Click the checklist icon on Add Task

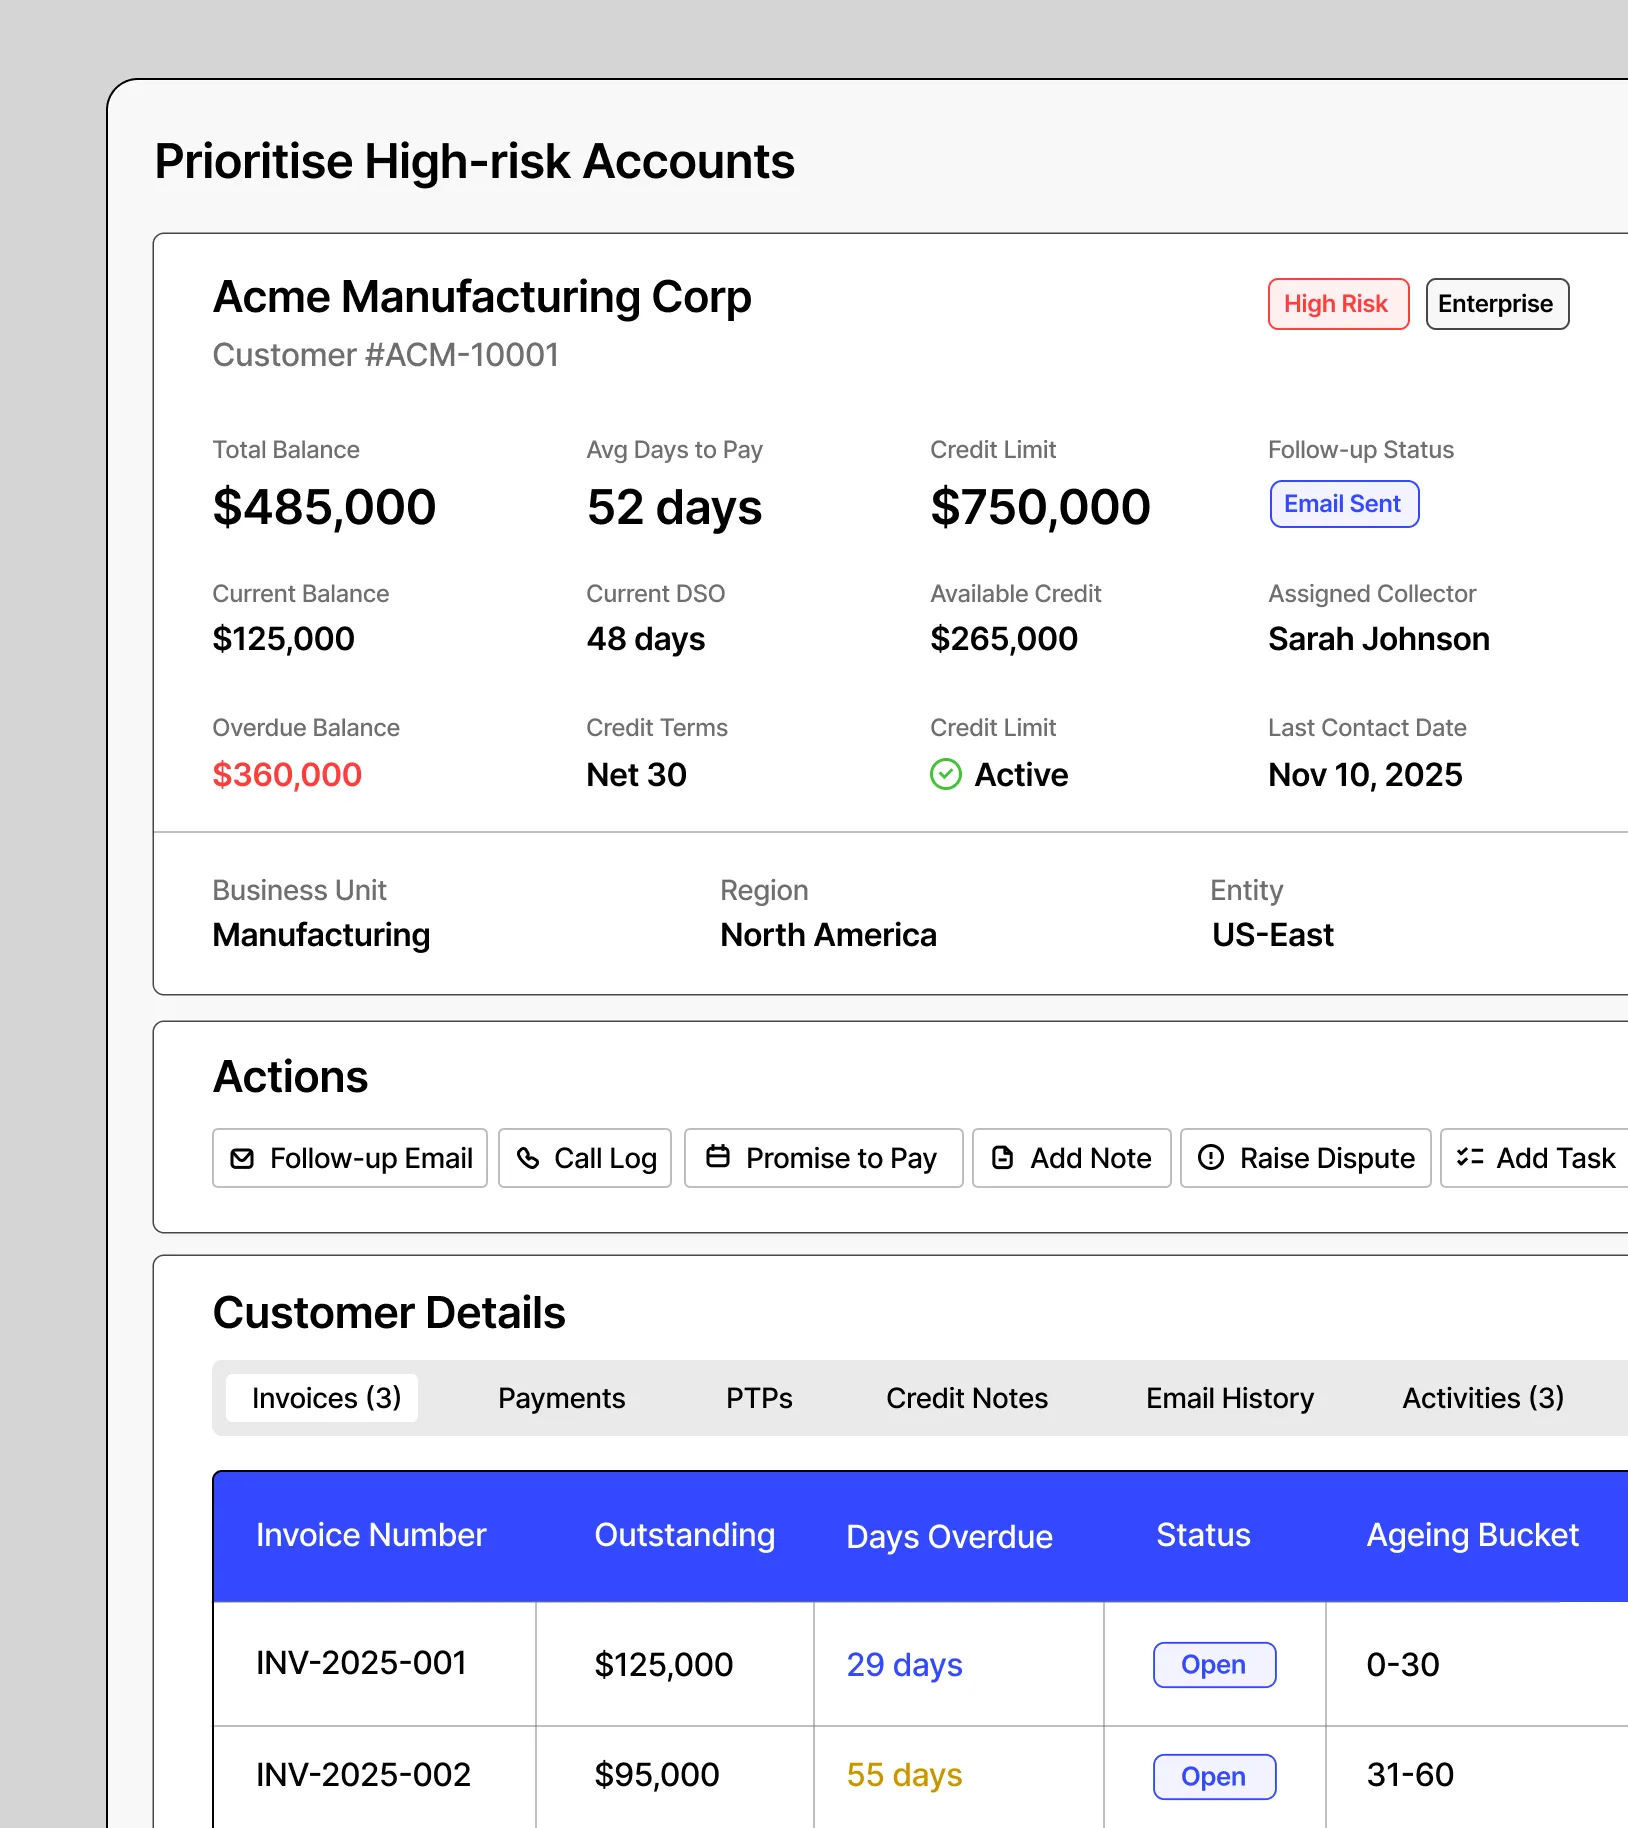coord(1469,1158)
